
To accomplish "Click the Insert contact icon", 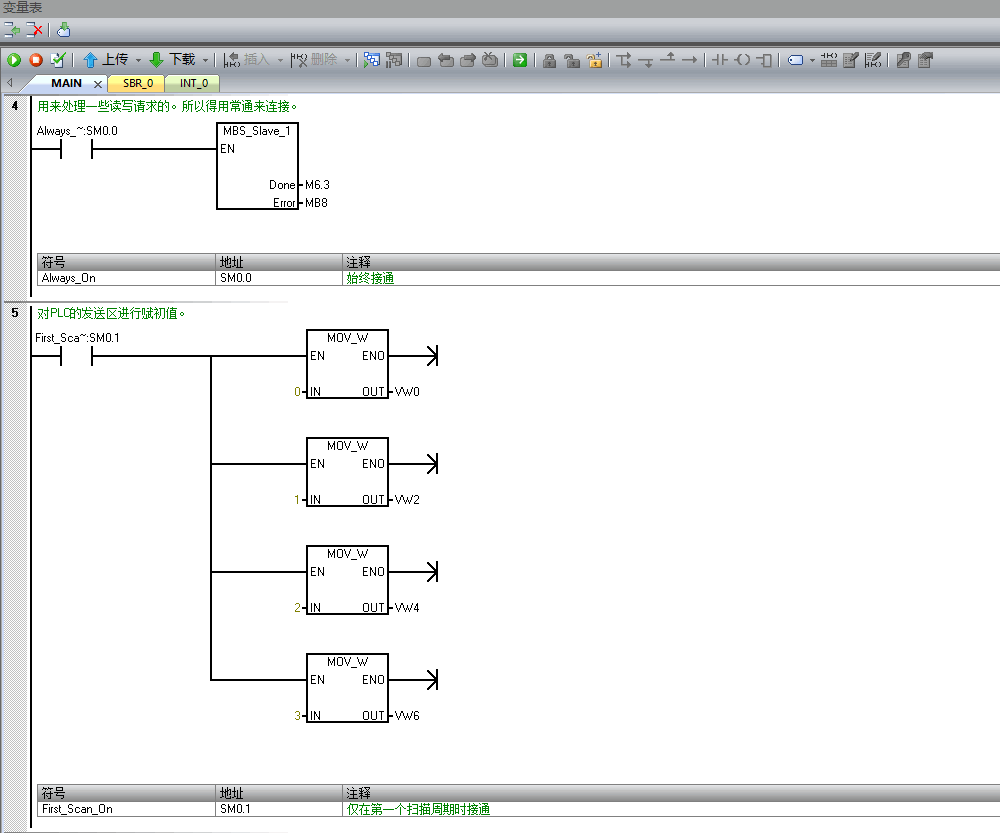I will click(719, 60).
